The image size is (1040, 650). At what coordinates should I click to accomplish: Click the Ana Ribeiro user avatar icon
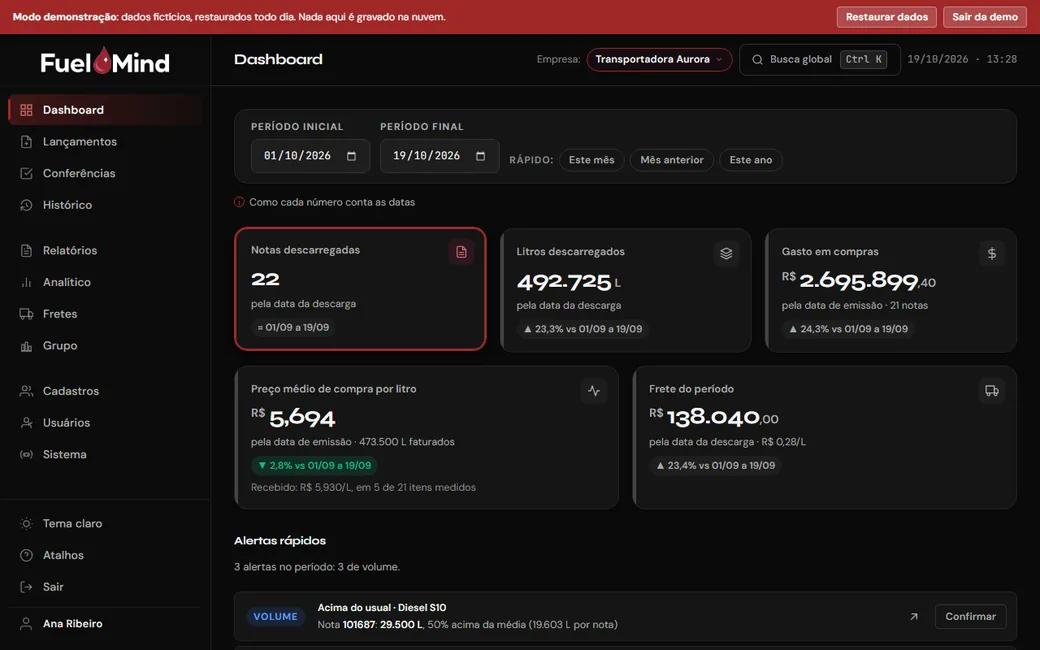click(x=27, y=624)
